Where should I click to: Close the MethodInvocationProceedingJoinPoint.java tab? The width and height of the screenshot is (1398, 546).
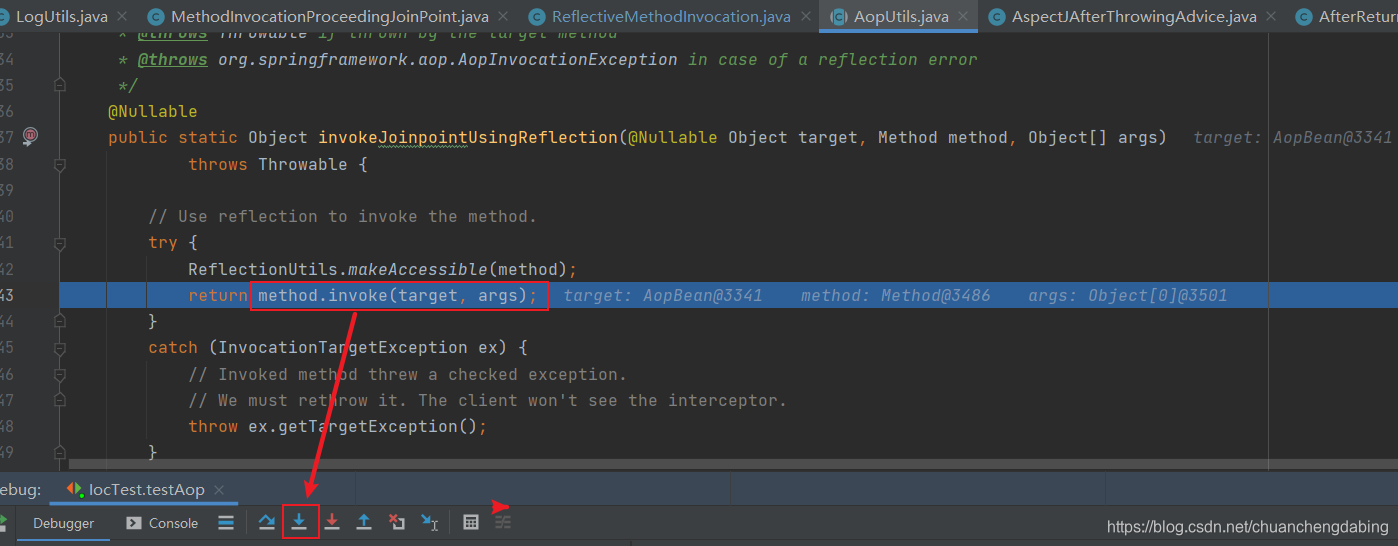[x=505, y=17]
